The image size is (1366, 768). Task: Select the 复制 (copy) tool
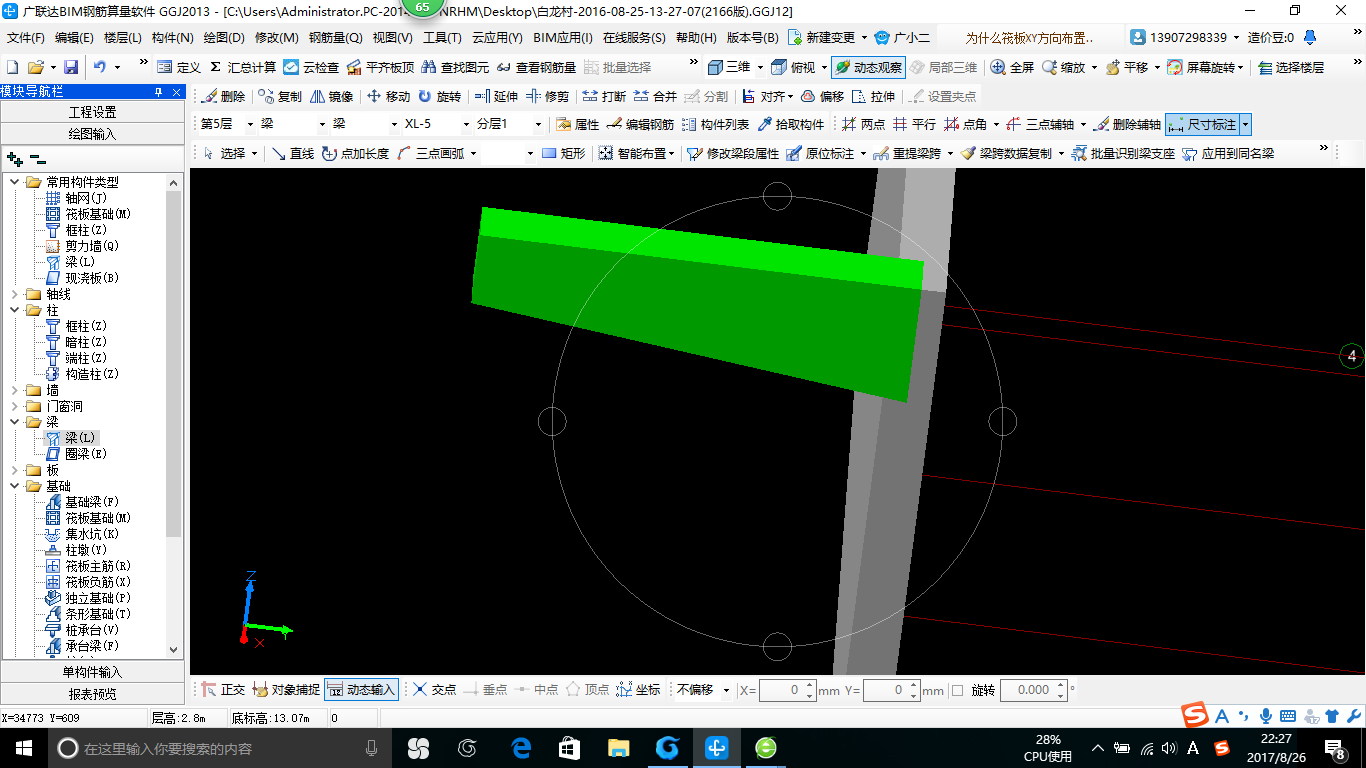(279, 97)
